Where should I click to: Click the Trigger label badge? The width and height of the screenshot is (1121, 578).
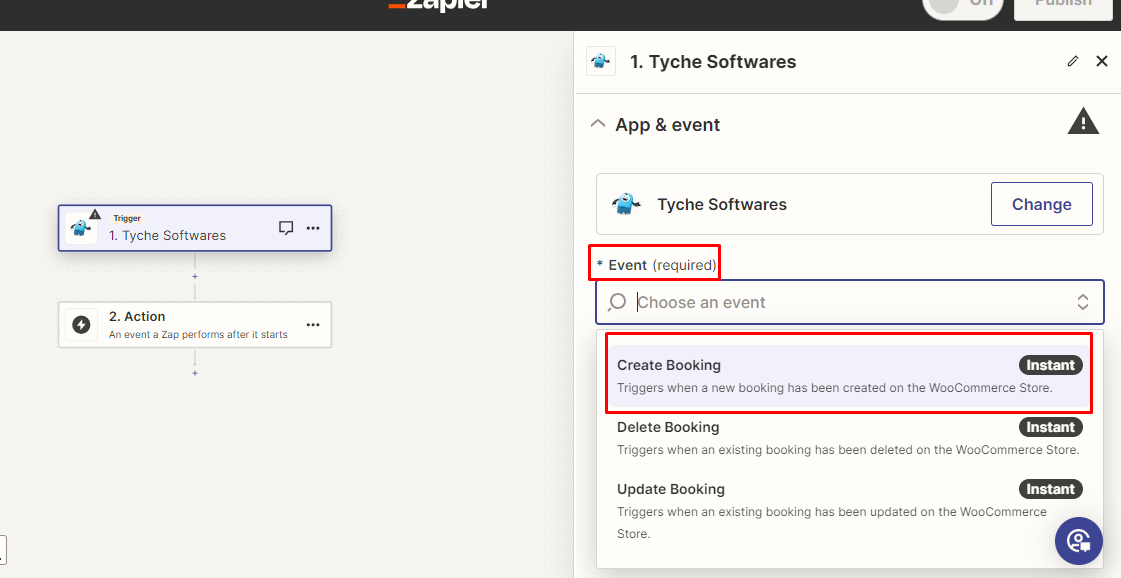pyautogui.click(x=127, y=218)
